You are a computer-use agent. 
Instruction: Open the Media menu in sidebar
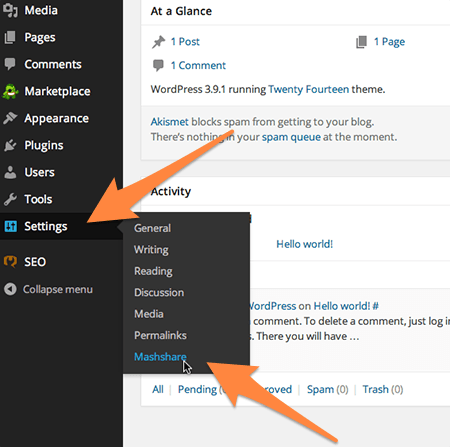point(41,10)
